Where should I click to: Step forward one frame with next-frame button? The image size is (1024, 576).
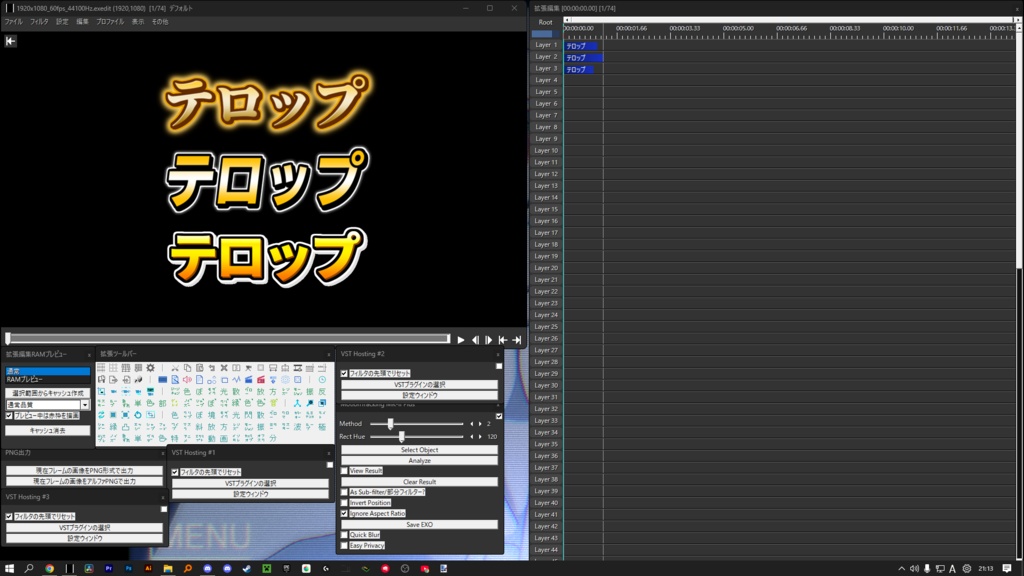tap(488, 340)
